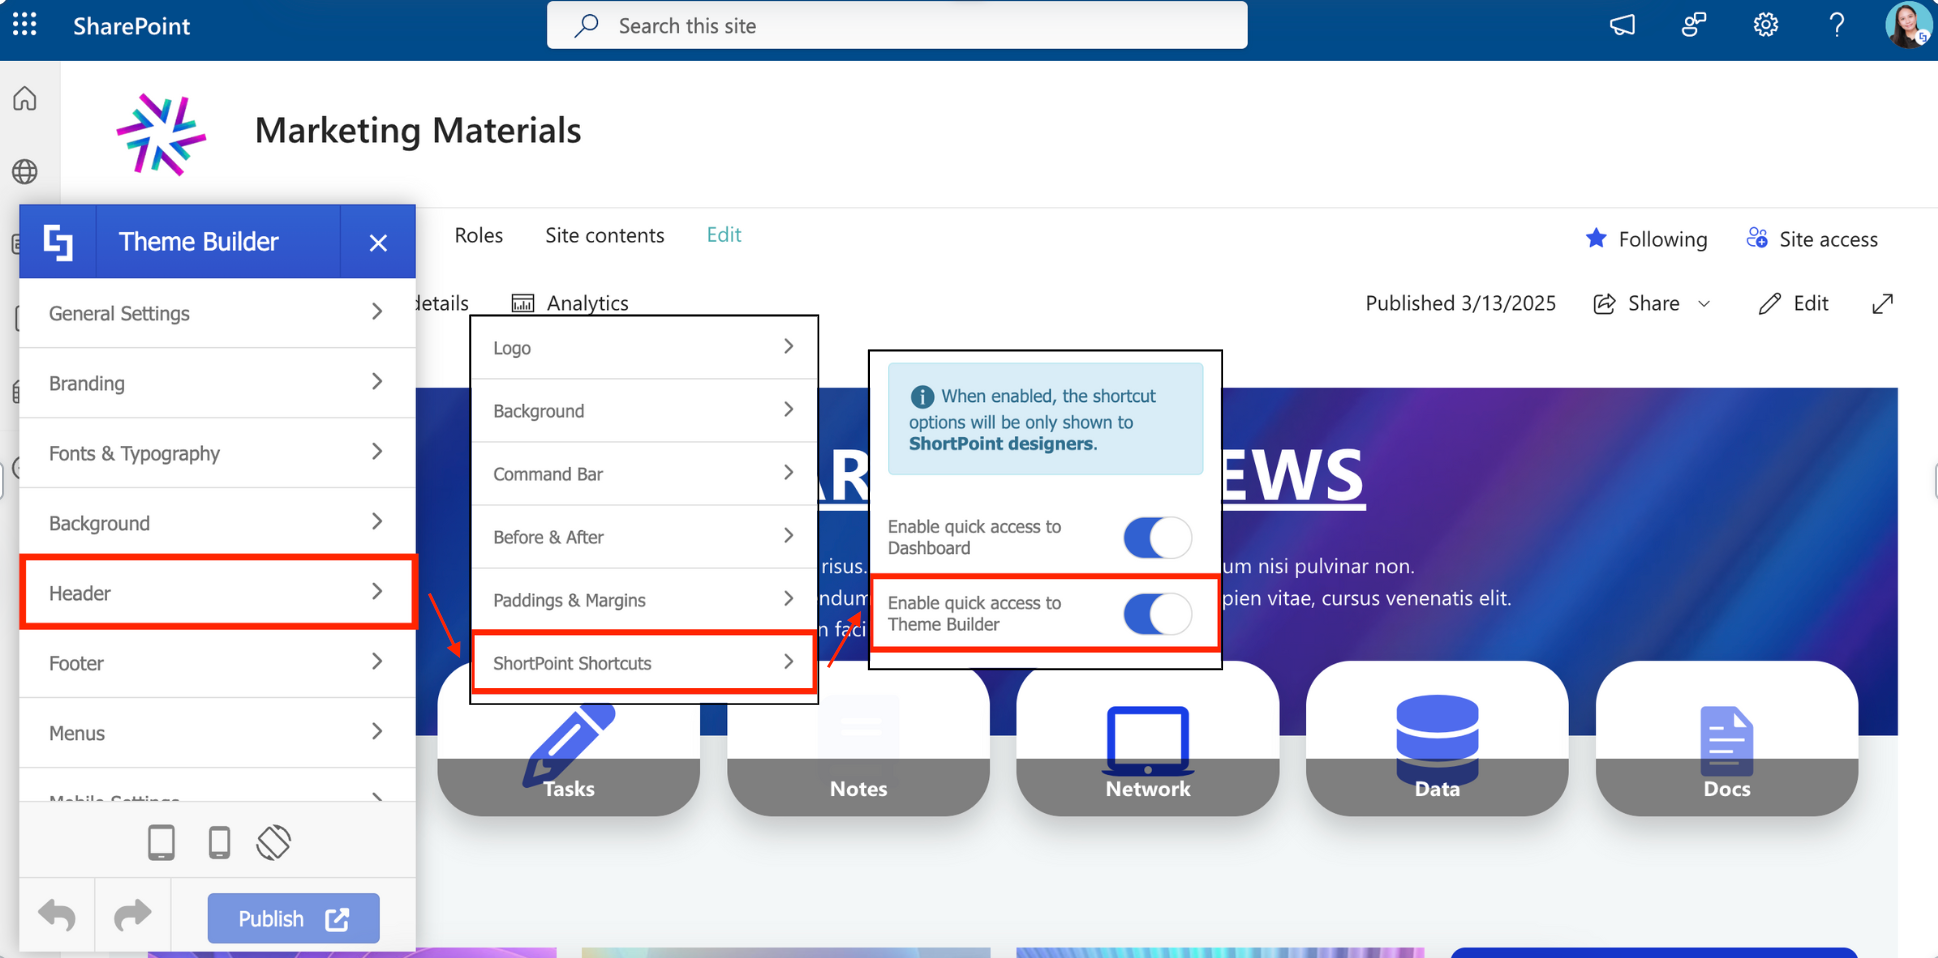Image resolution: width=1938 pixels, height=958 pixels.
Task: Click the Site access people icon
Action: (1757, 238)
